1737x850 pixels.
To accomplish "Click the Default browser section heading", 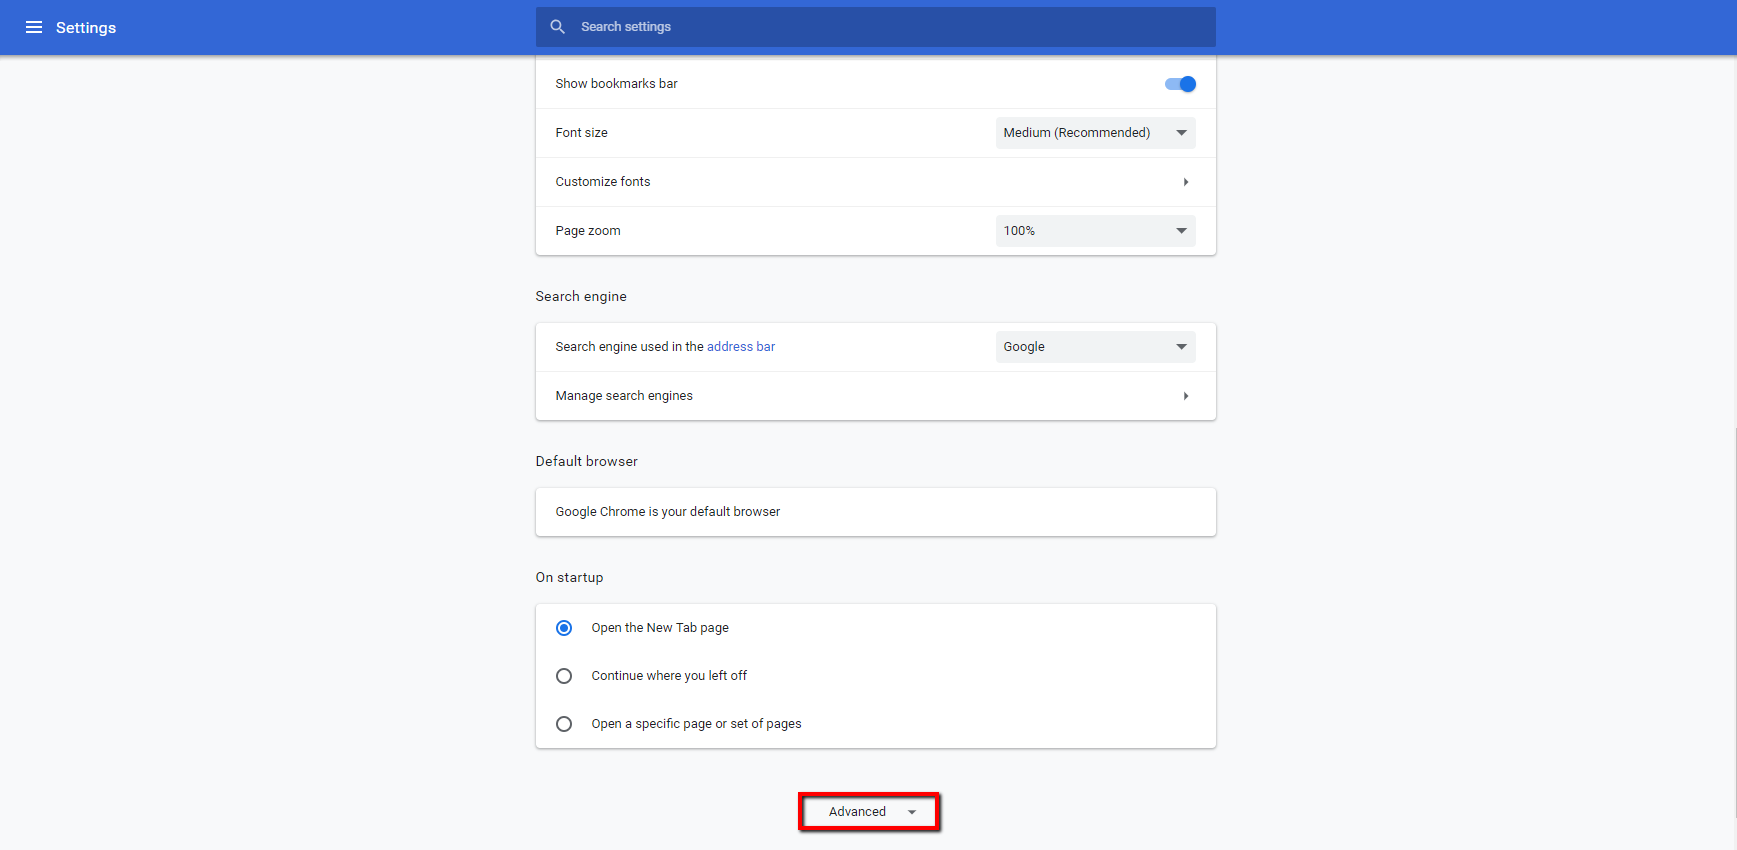I will 586,462.
